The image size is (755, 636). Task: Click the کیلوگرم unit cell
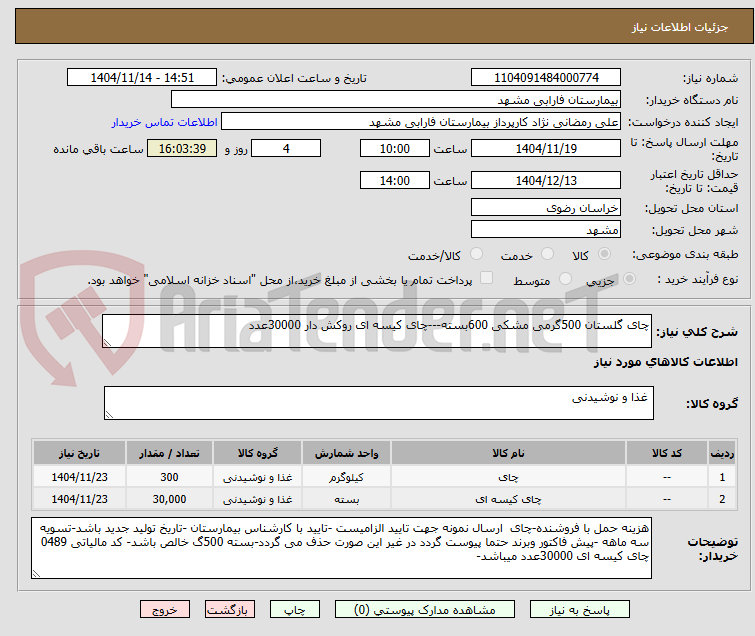coord(346,477)
